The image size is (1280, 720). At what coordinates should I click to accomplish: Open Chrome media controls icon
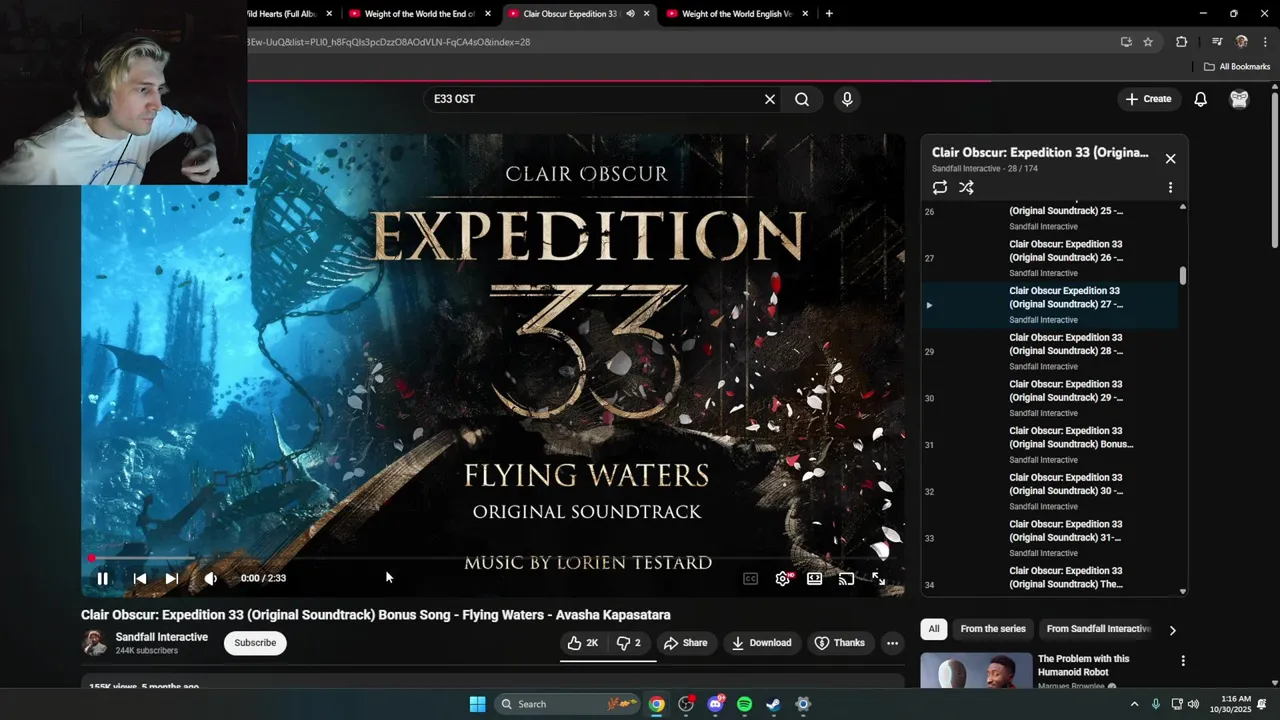coord(1217,42)
